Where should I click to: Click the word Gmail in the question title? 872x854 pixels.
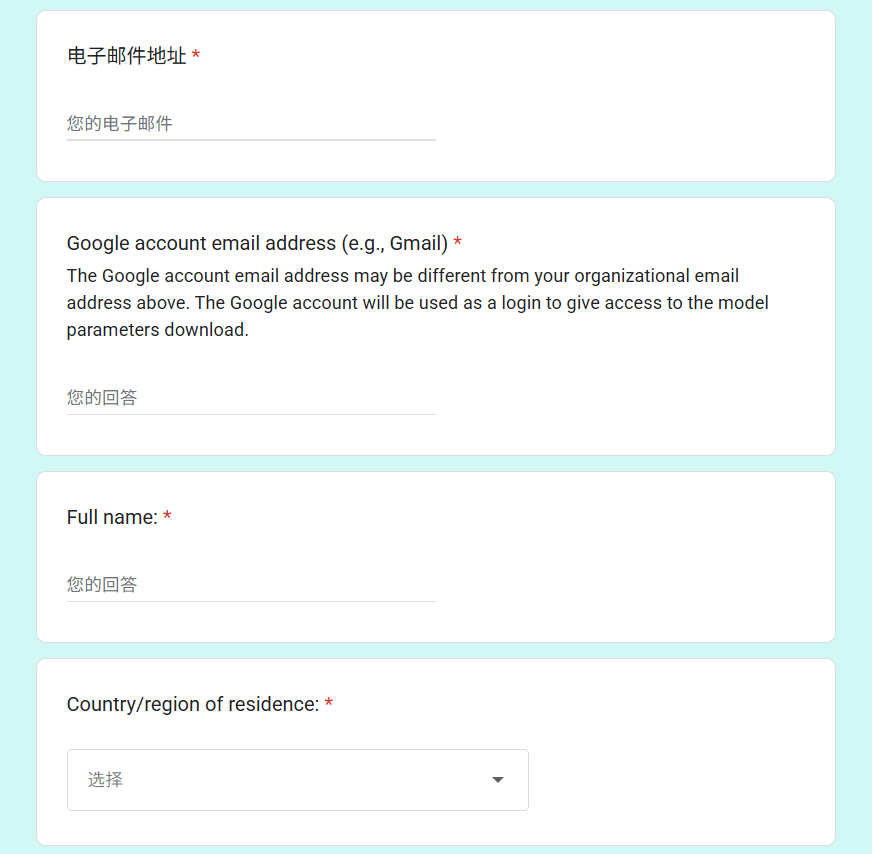point(415,244)
